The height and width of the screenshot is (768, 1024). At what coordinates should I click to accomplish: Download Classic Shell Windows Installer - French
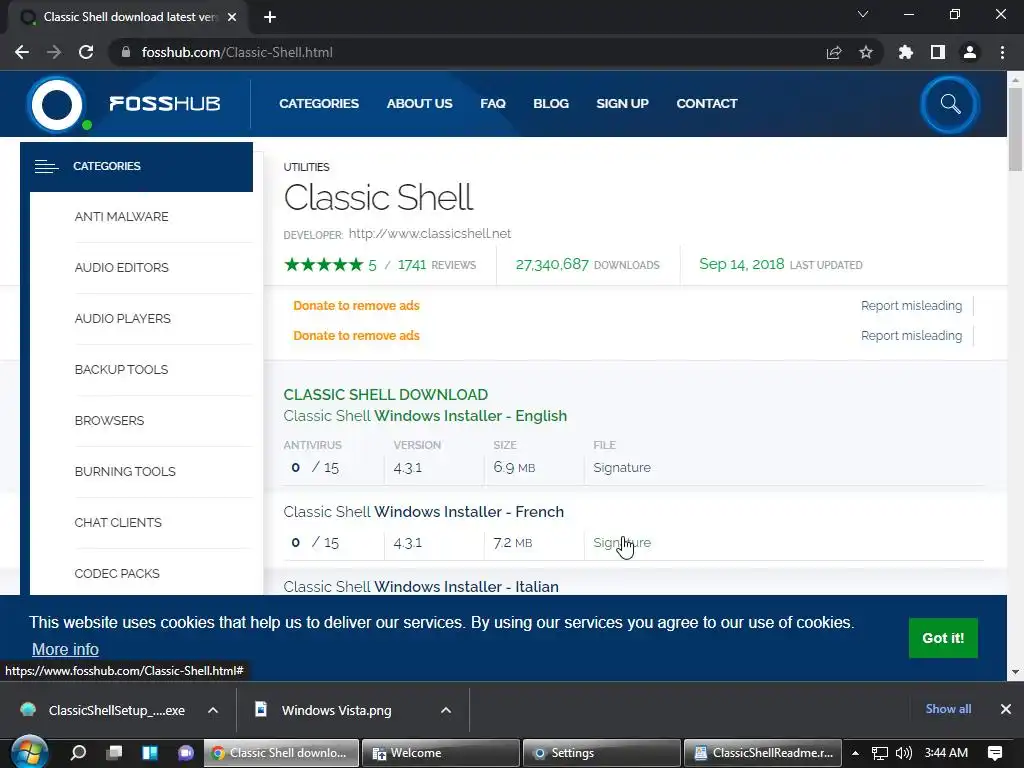424,512
